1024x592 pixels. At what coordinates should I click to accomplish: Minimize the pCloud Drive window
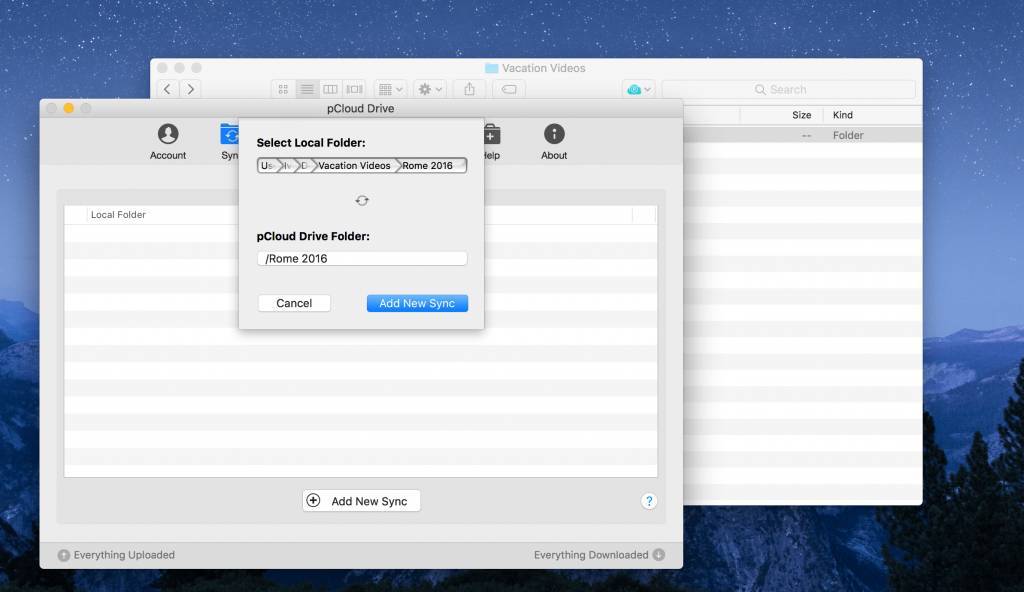69,108
